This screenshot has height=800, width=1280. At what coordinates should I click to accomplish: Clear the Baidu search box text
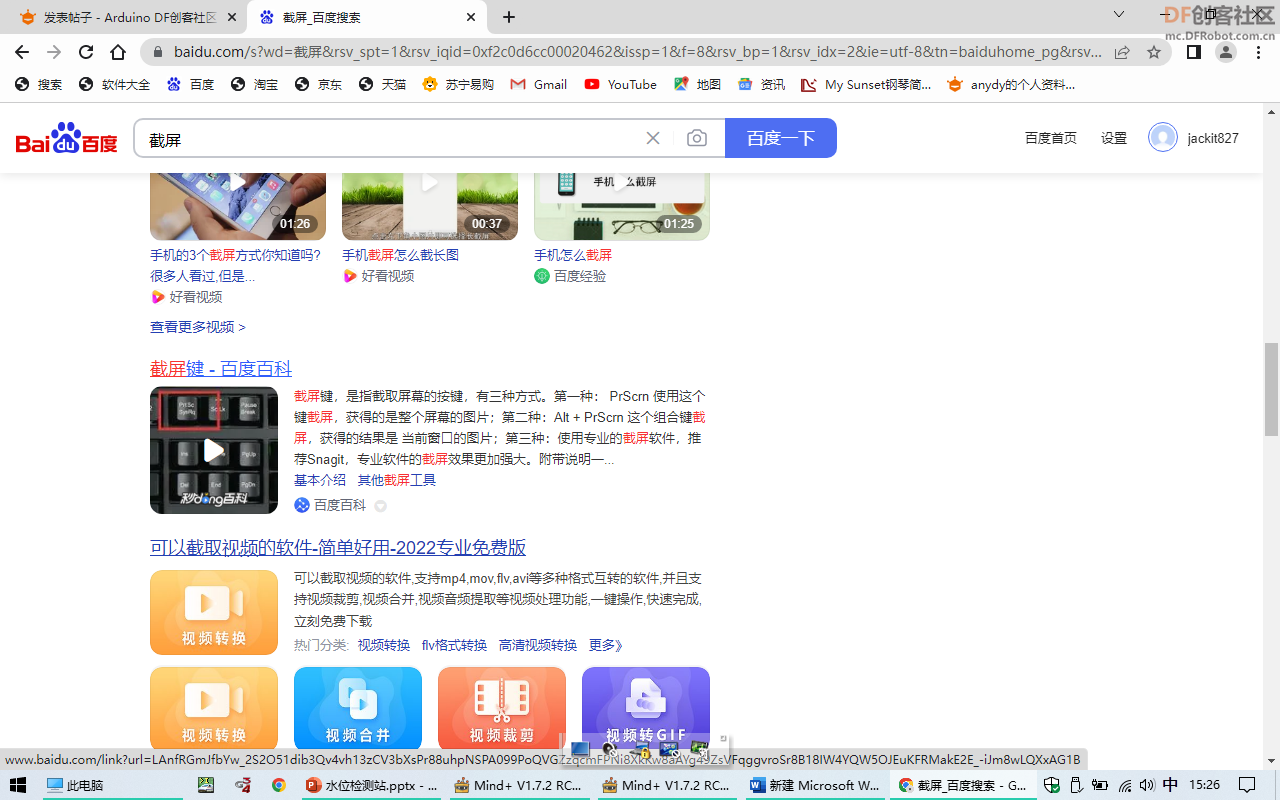(653, 138)
